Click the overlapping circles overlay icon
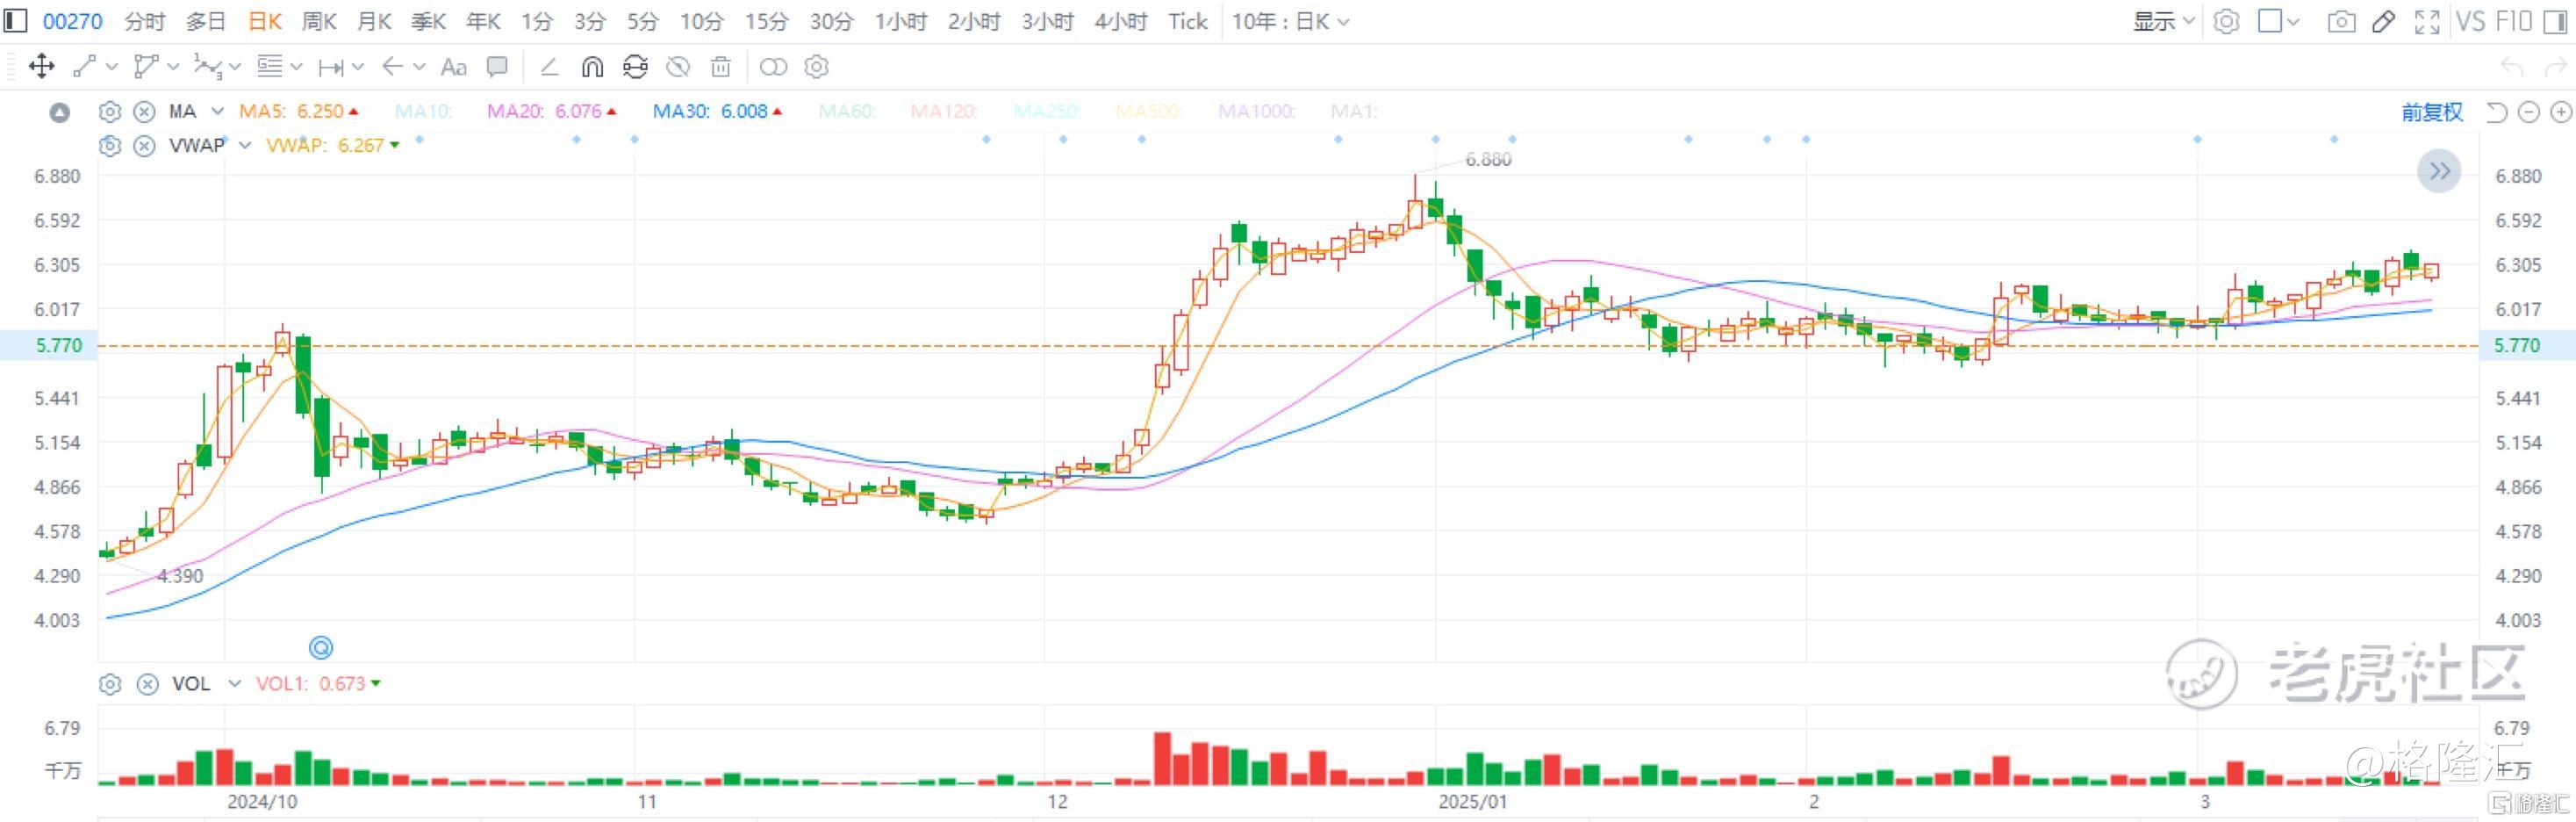 click(773, 67)
